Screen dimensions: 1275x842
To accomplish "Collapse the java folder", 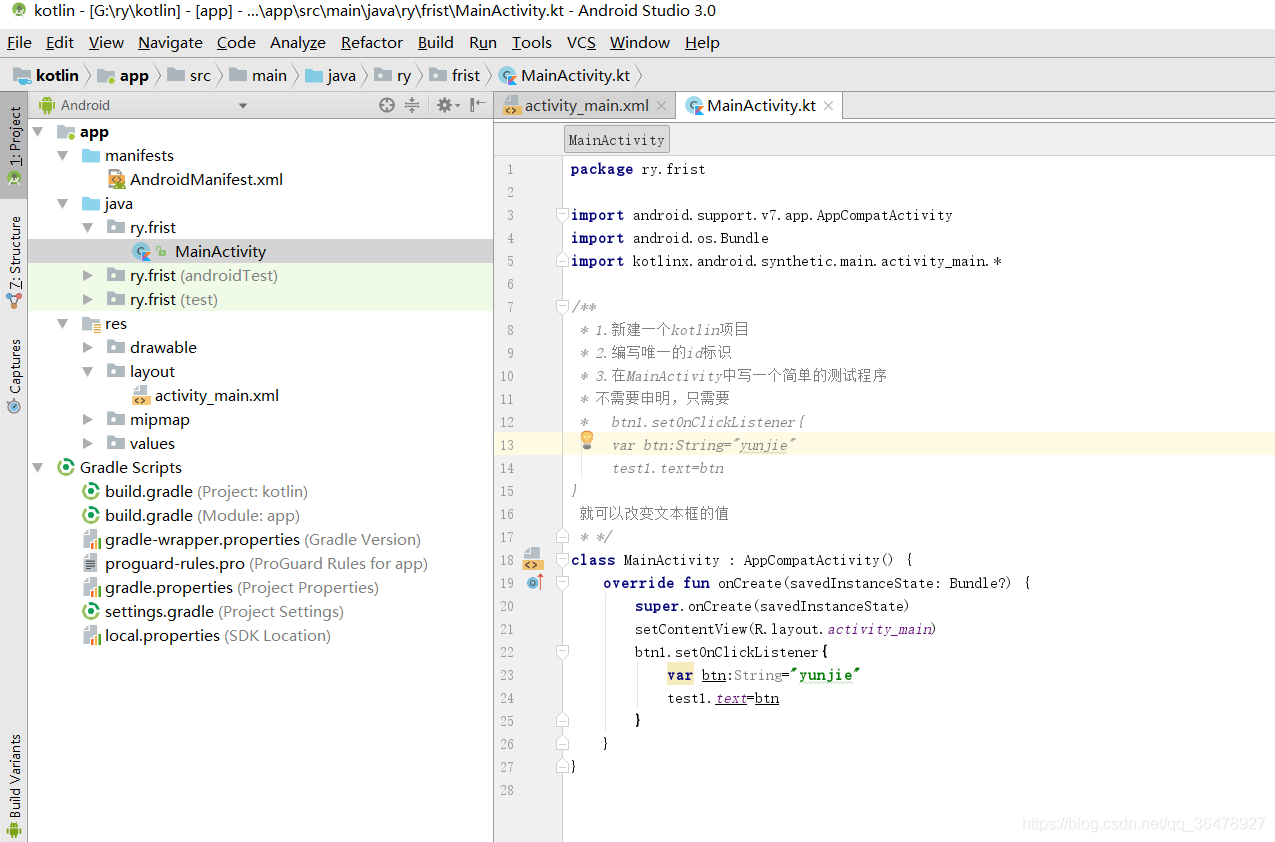I will coord(63,204).
